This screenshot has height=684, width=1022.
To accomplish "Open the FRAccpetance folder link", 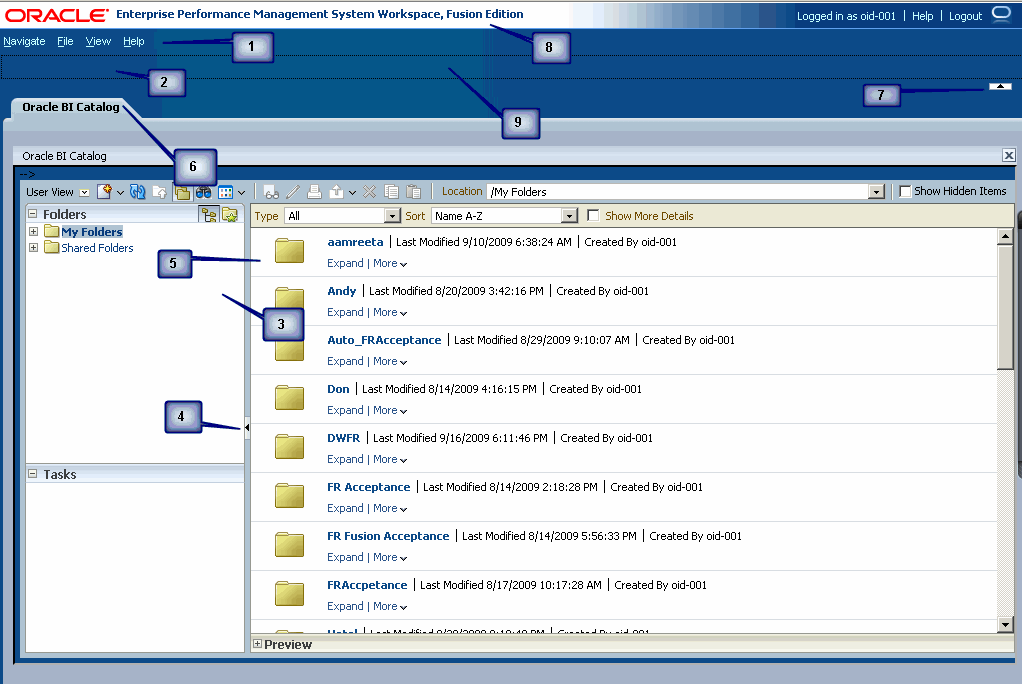I will tap(367, 585).
